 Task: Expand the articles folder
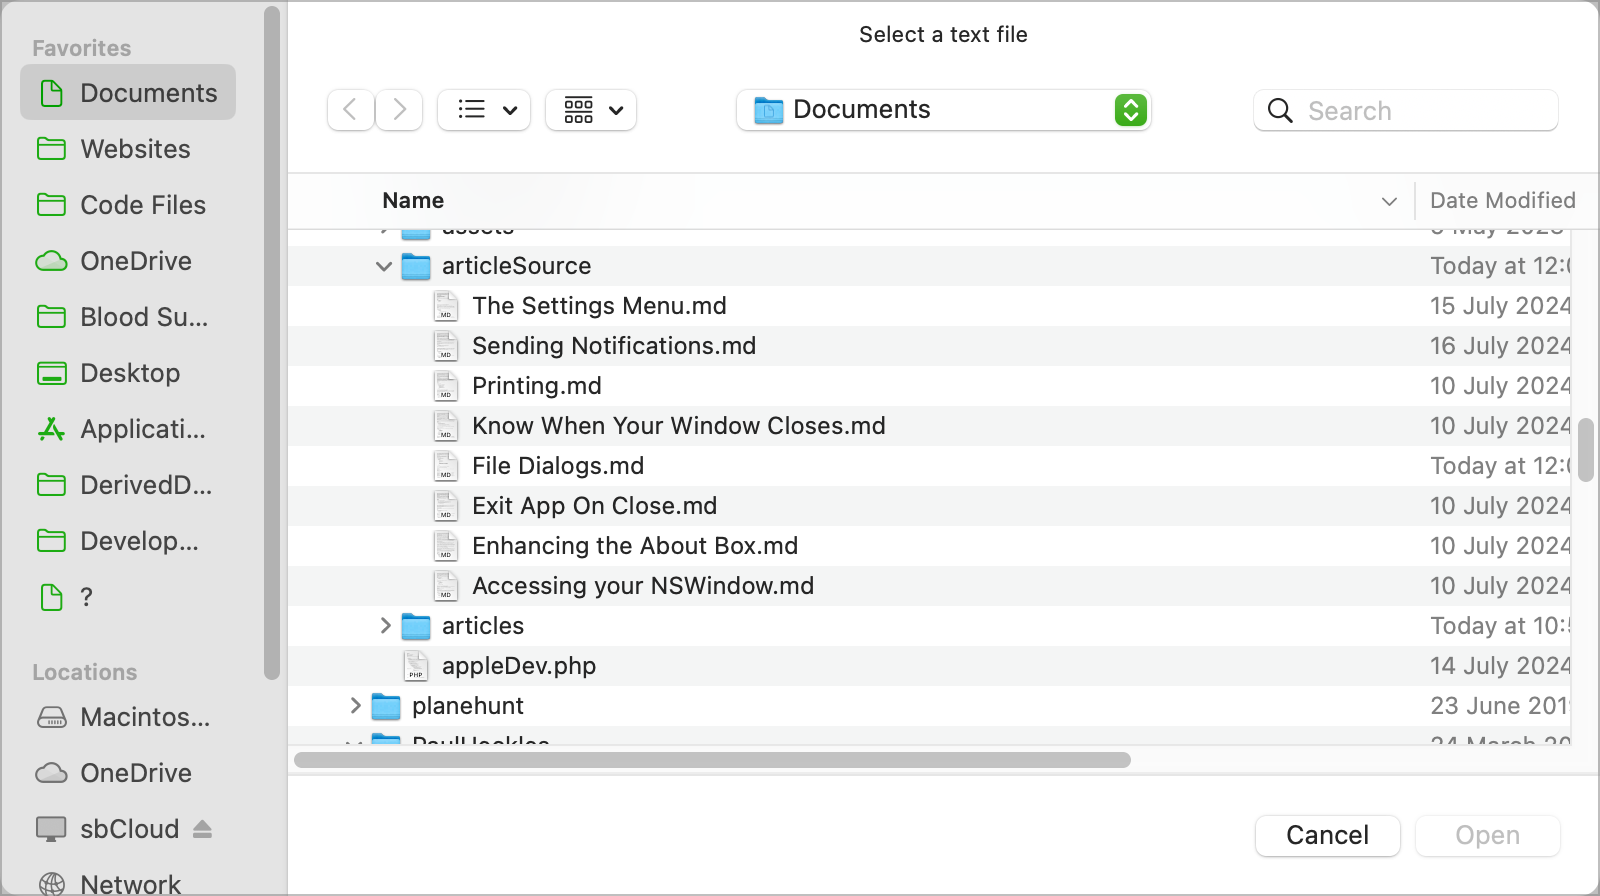(x=385, y=626)
